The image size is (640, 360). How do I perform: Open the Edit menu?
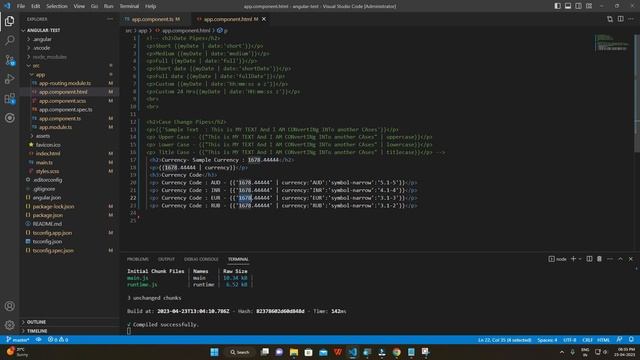pyautogui.click(x=36, y=6)
